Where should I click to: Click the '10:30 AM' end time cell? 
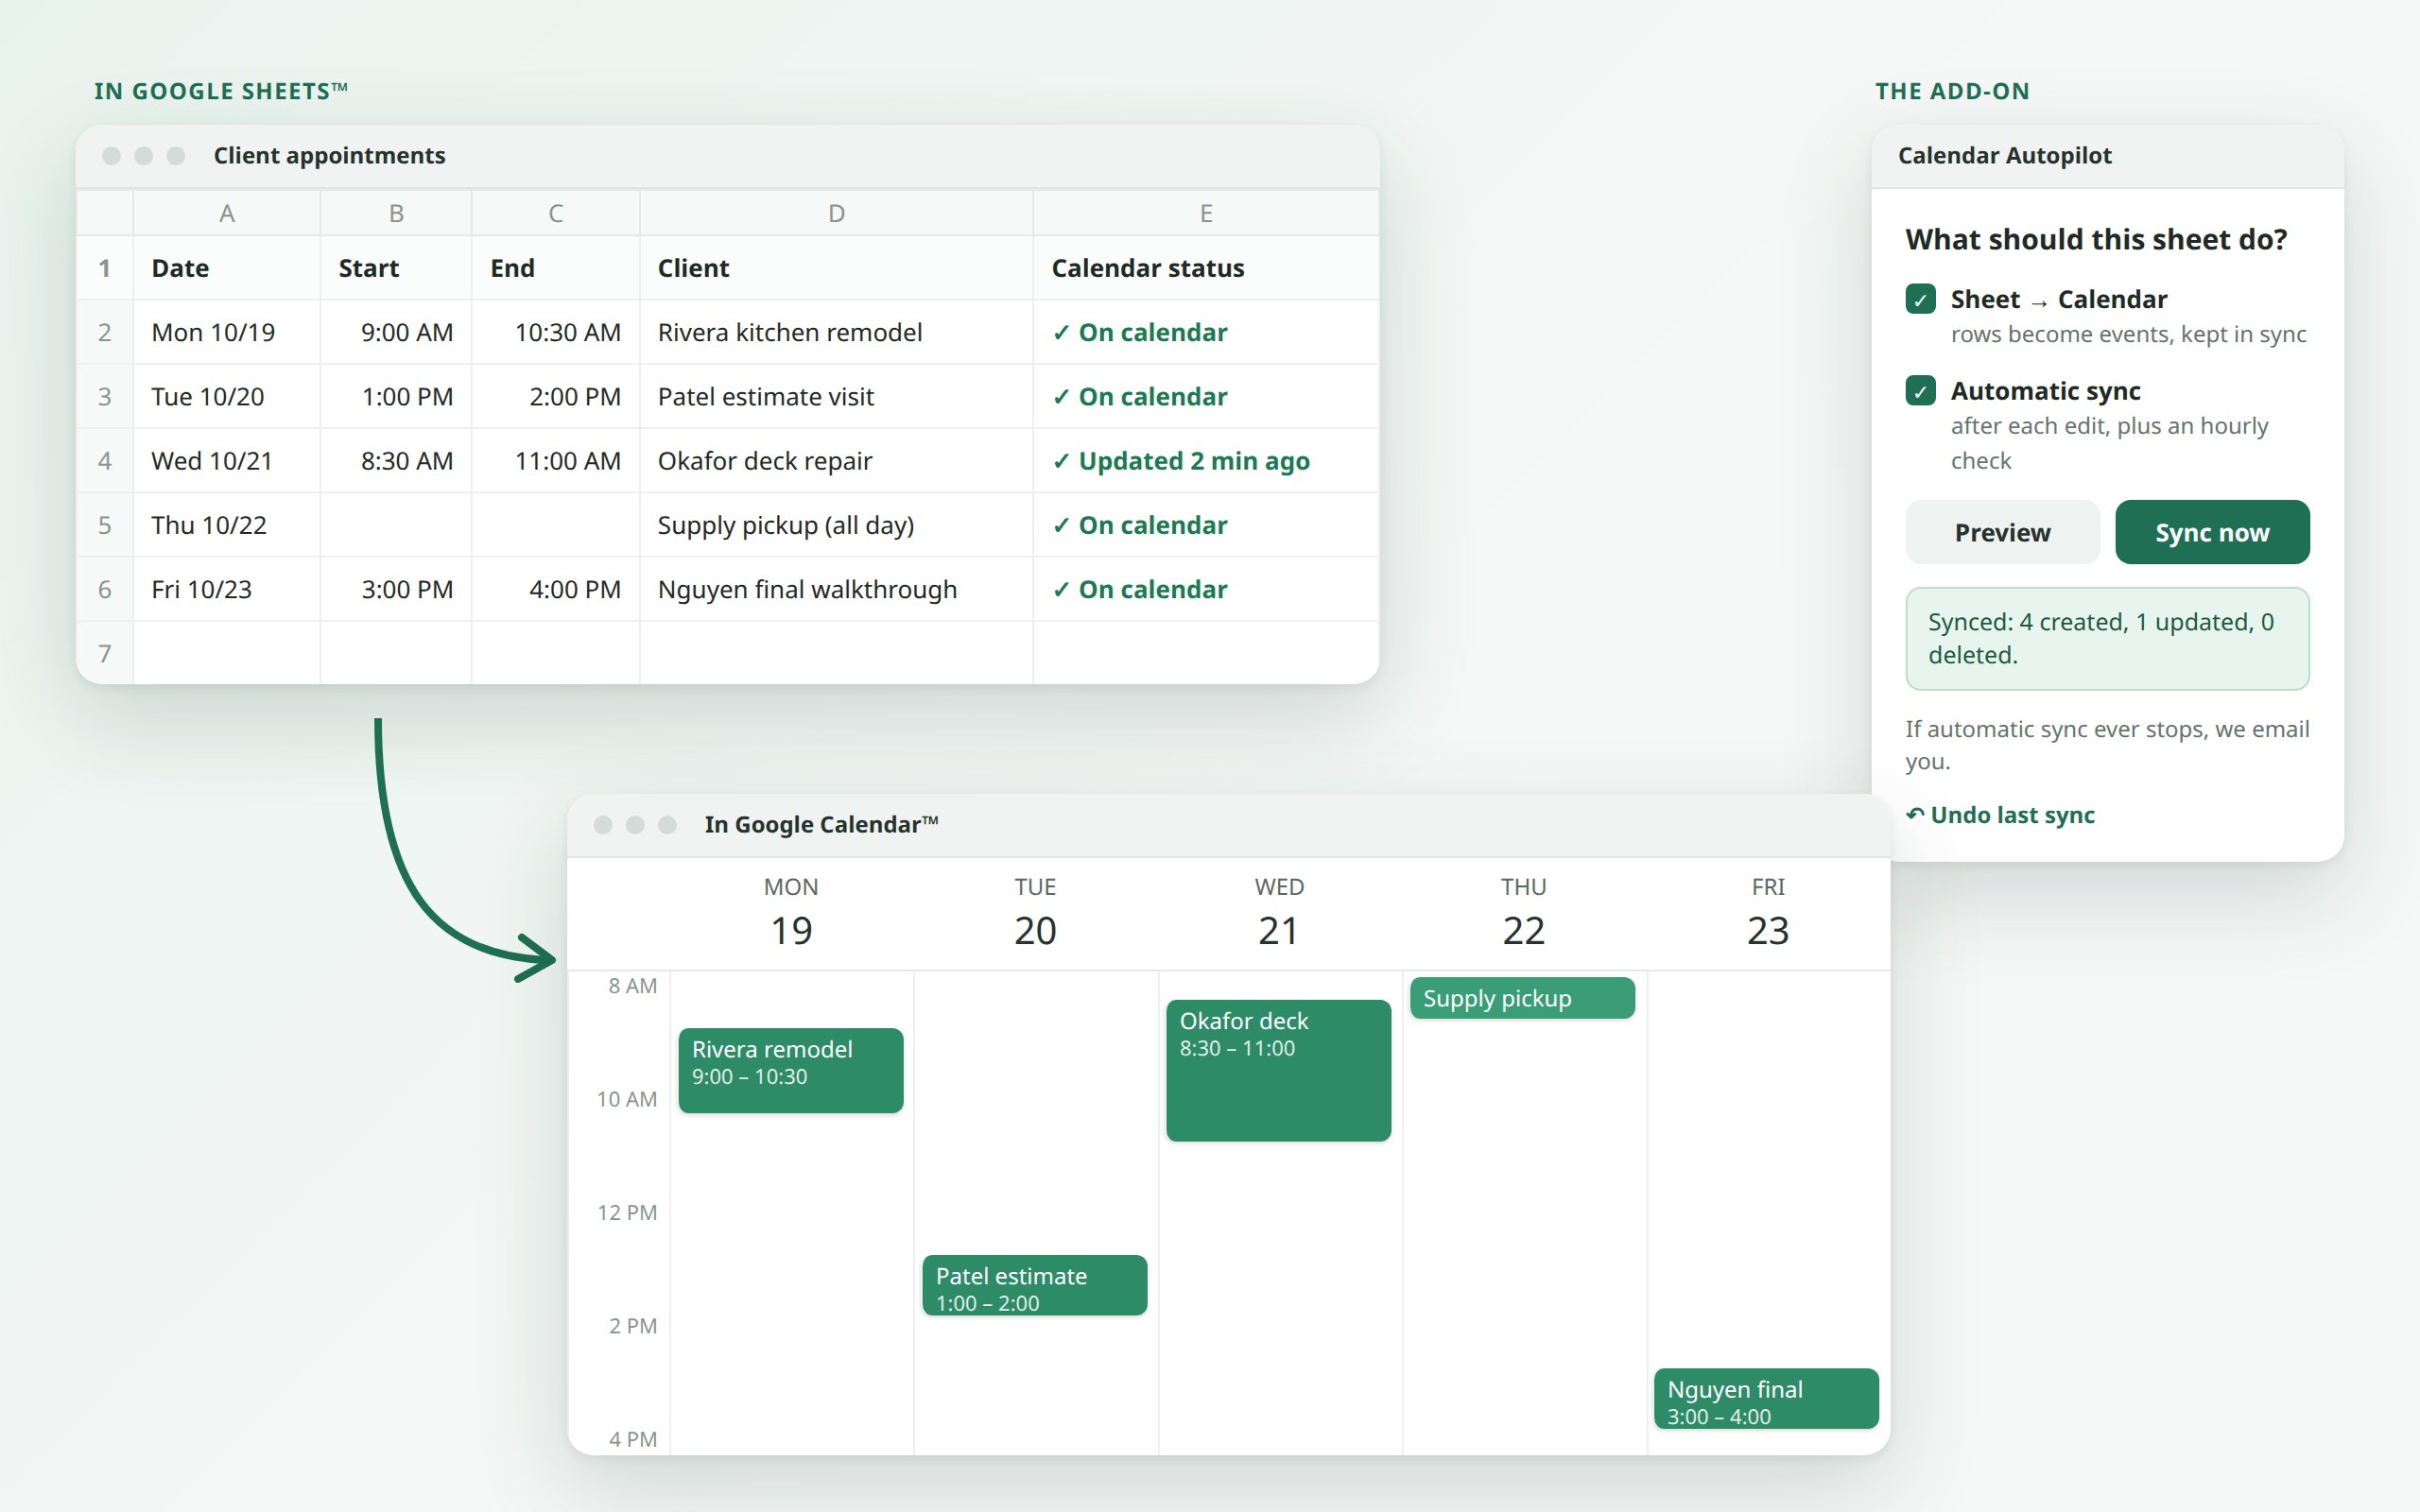[556, 332]
